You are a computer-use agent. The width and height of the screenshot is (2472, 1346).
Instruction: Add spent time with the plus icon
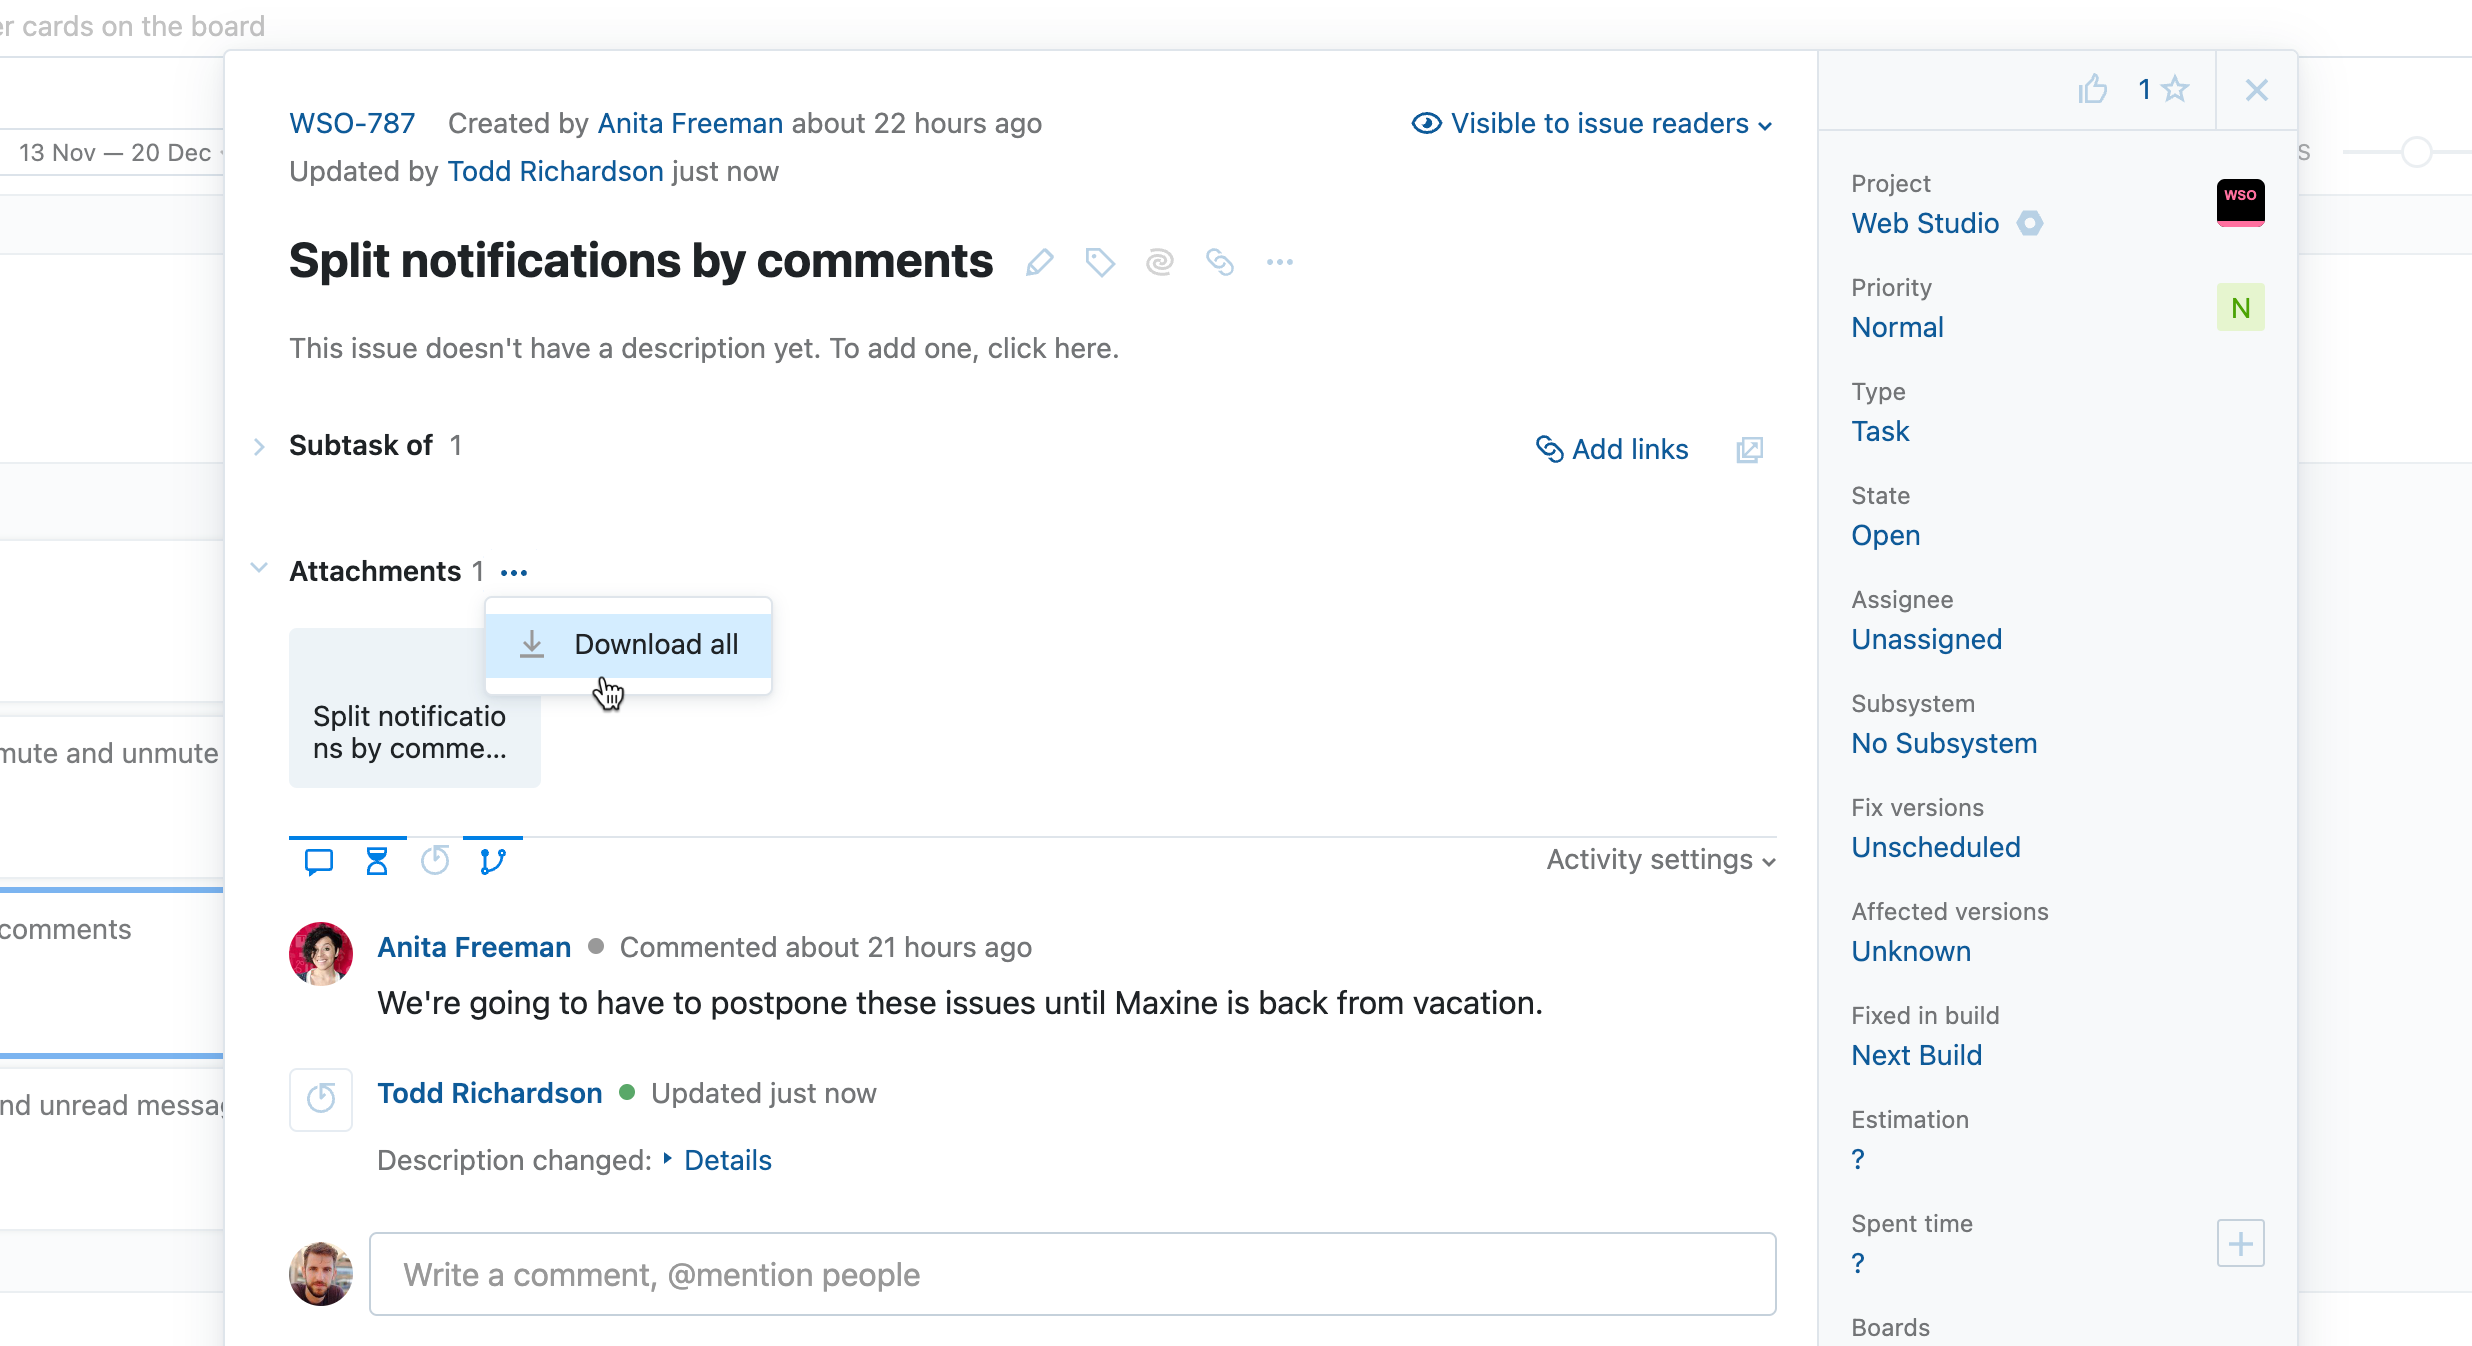tap(2240, 1243)
